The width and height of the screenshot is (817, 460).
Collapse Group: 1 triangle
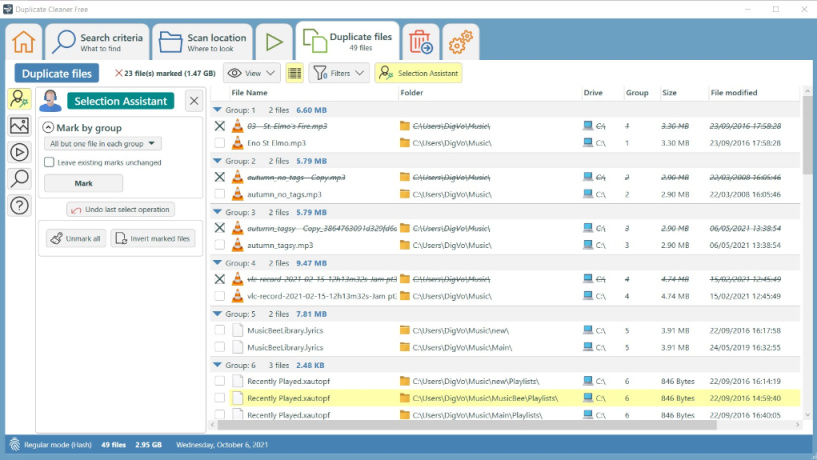tap(217, 110)
